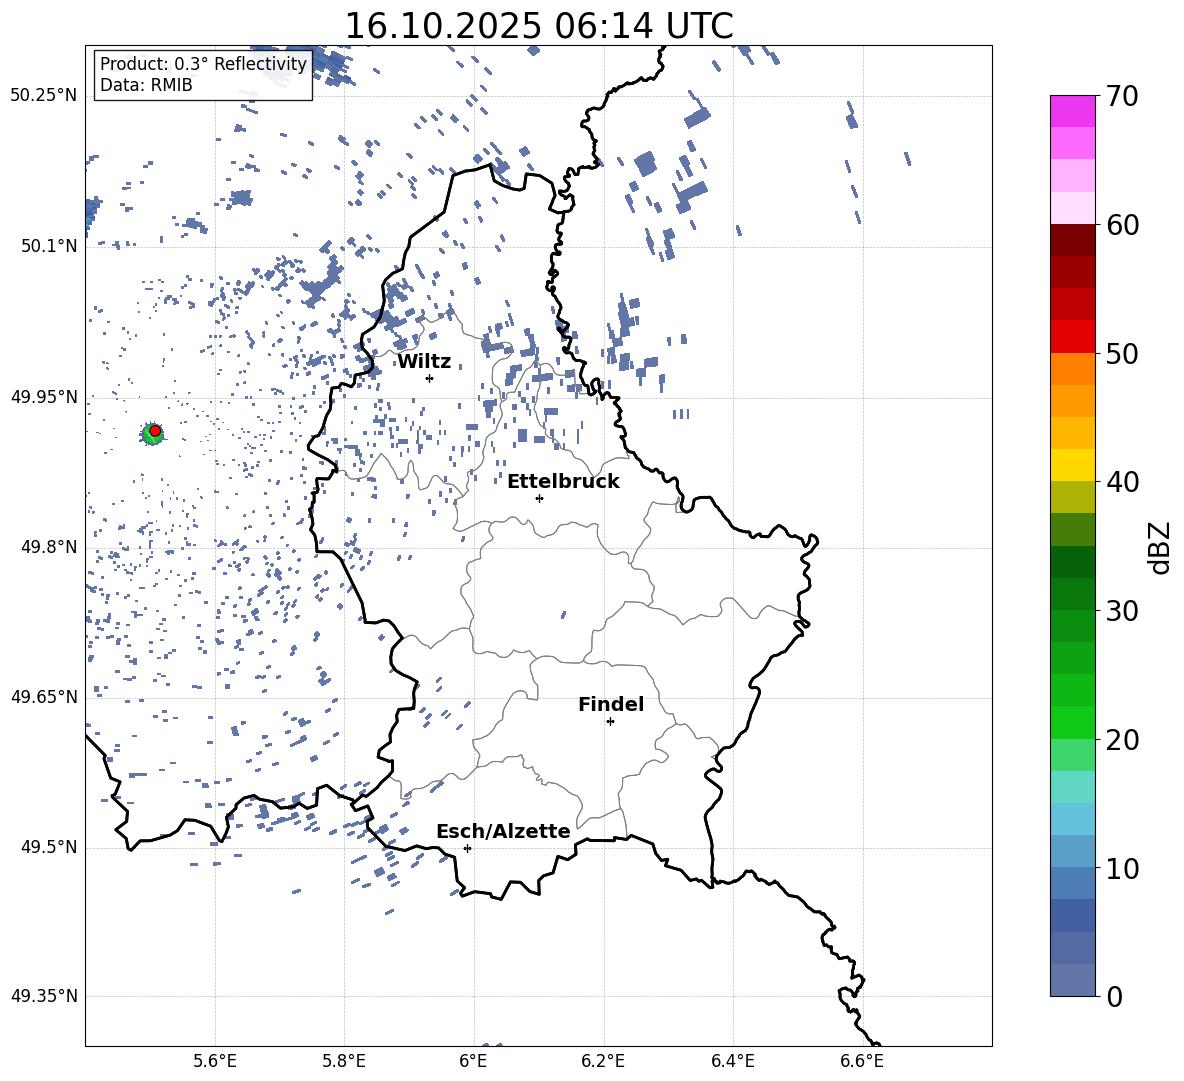Click the Ettelbruck station cross marker
The width and height of the screenshot is (1184, 1081).
point(539,498)
